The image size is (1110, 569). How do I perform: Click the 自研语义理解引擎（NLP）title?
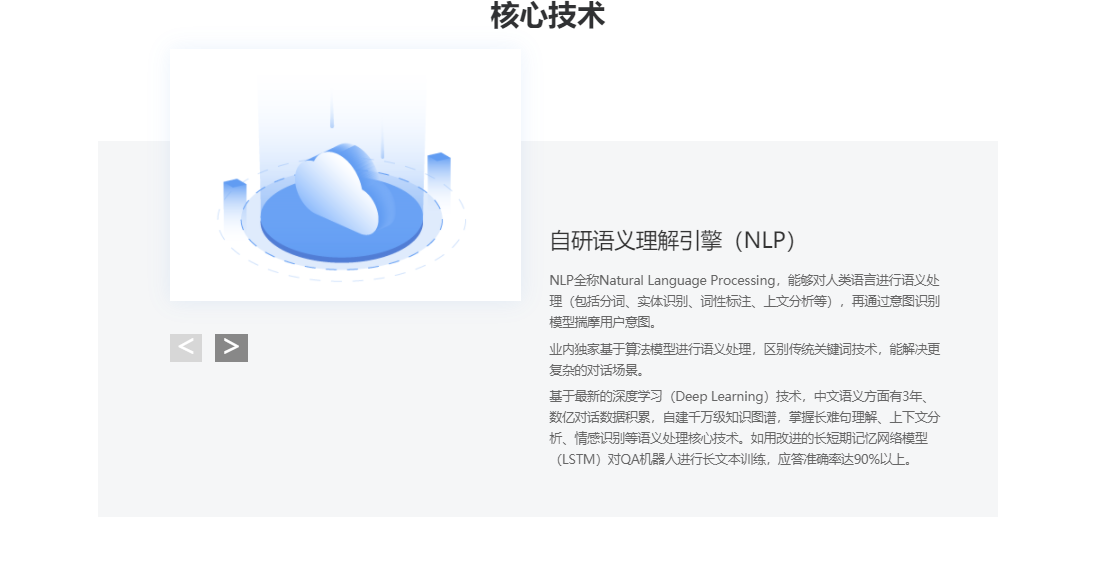click(673, 241)
